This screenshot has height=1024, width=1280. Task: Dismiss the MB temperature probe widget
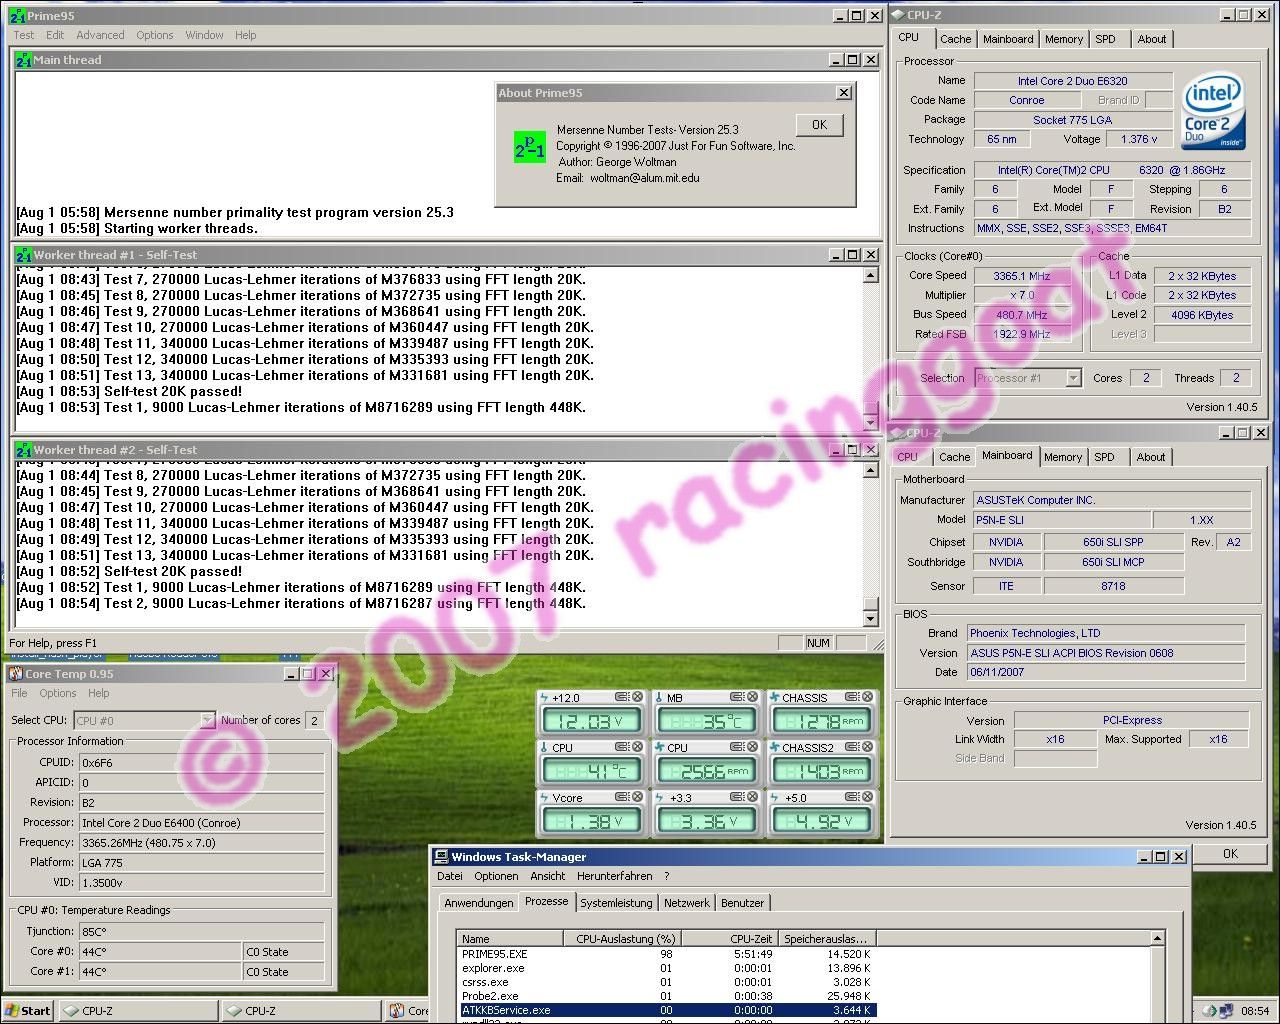(753, 697)
